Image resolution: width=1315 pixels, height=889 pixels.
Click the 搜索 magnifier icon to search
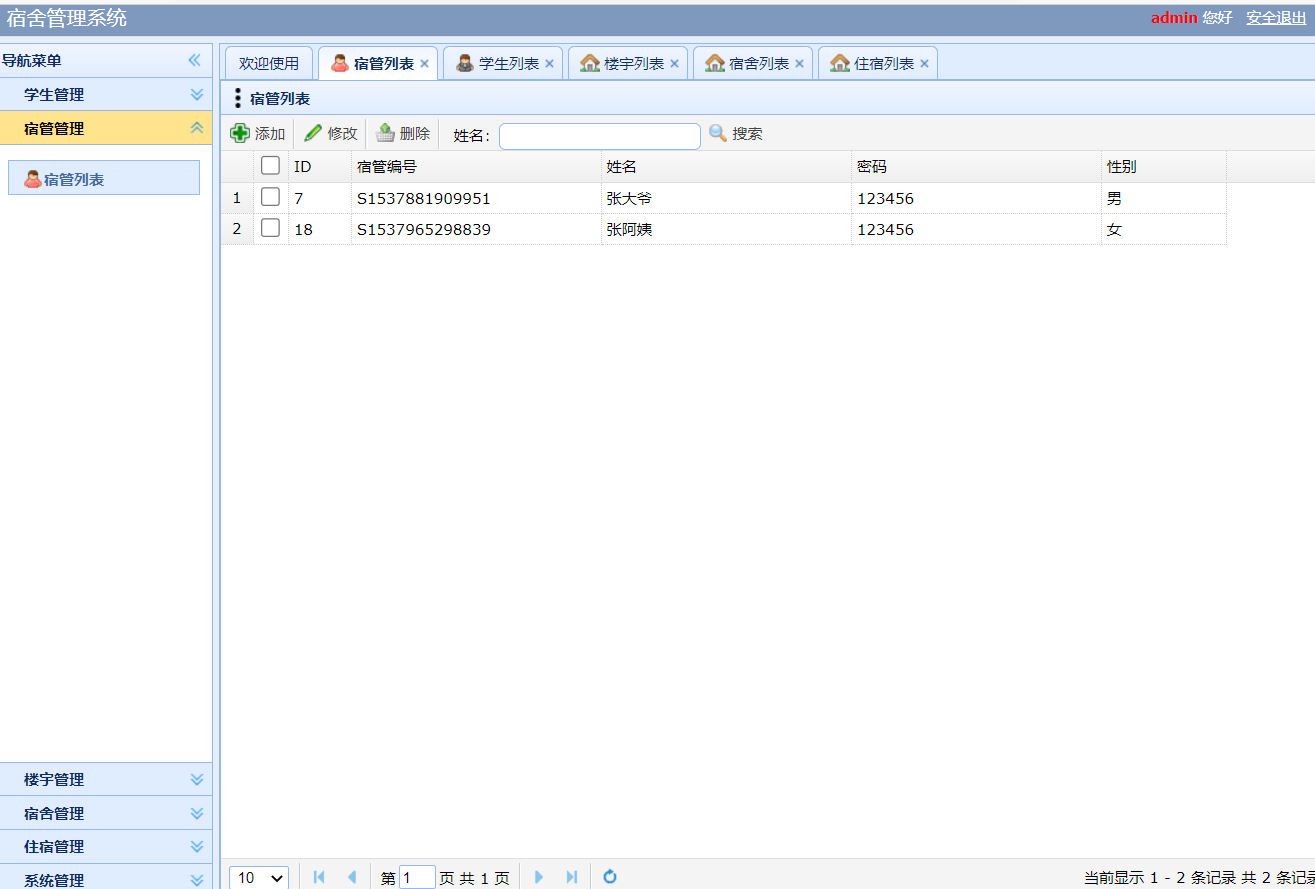coord(717,133)
